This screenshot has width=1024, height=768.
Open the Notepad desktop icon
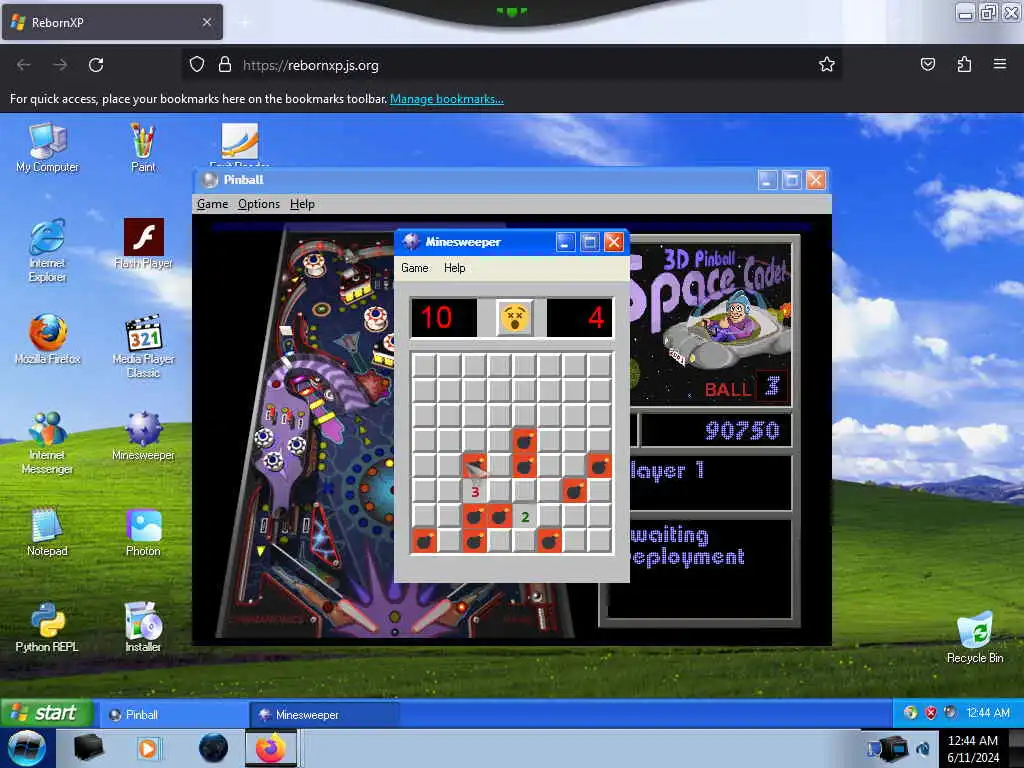point(47,532)
